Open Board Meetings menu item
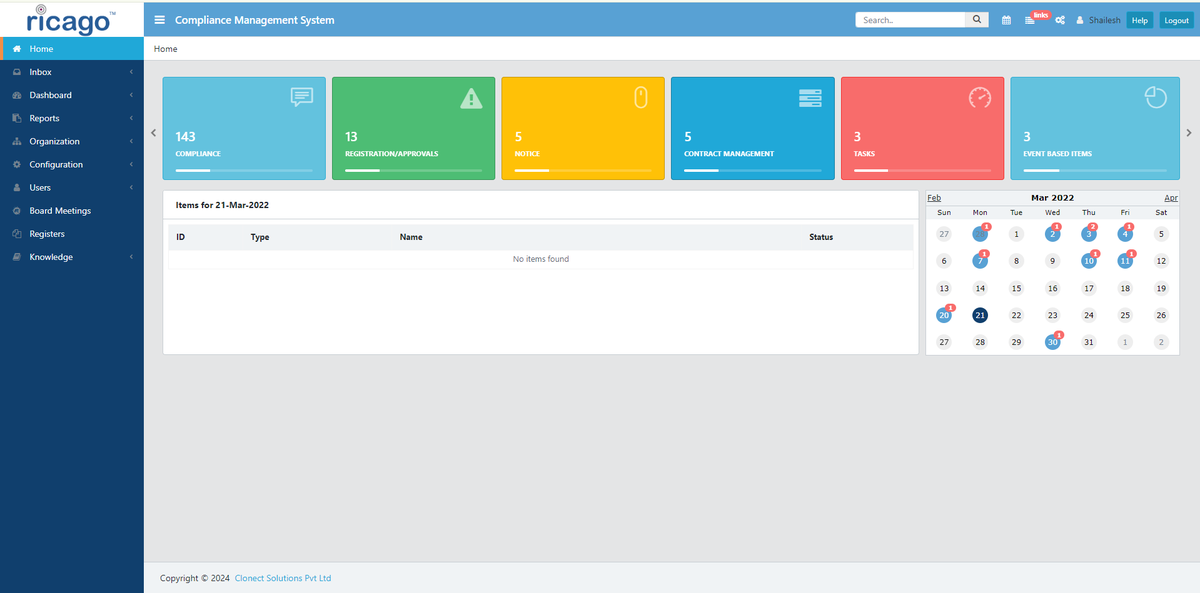This screenshot has height=593, width=1200. click(72, 211)
